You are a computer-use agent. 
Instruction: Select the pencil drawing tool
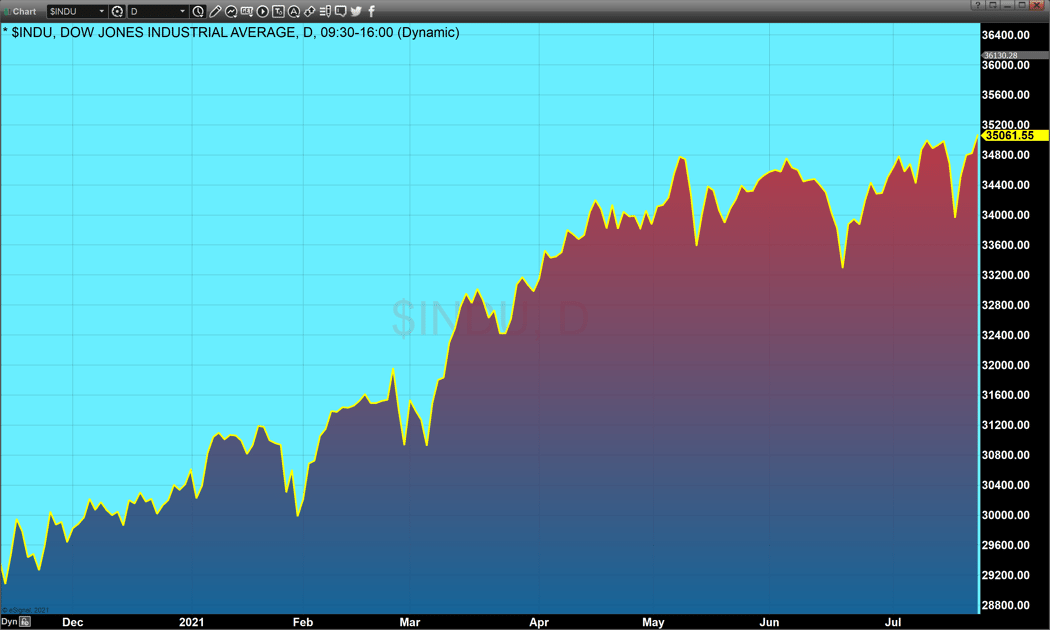215,11
